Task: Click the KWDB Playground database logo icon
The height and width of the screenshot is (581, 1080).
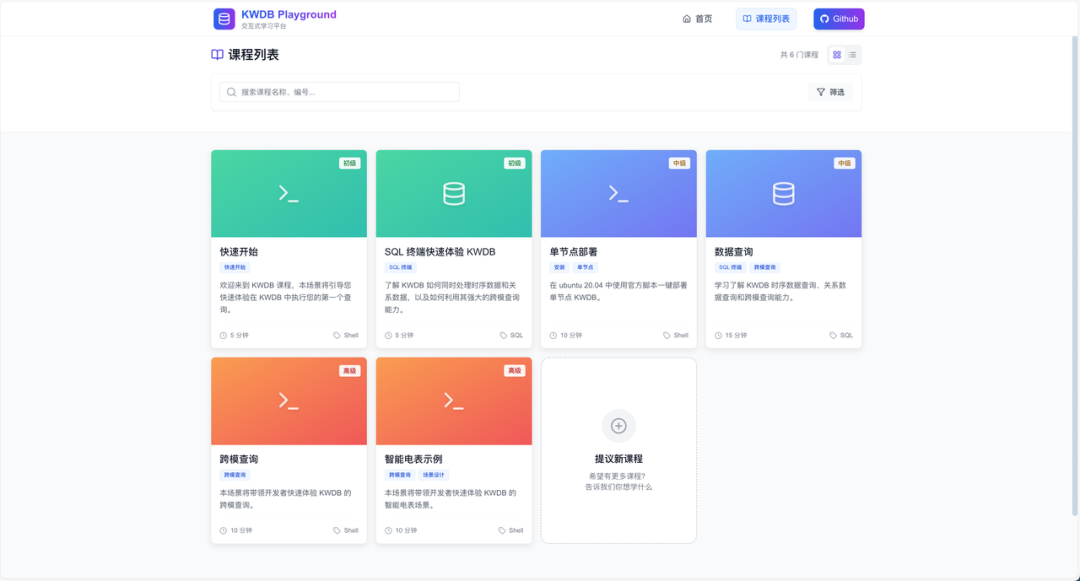Action: [x=224, y=19]
